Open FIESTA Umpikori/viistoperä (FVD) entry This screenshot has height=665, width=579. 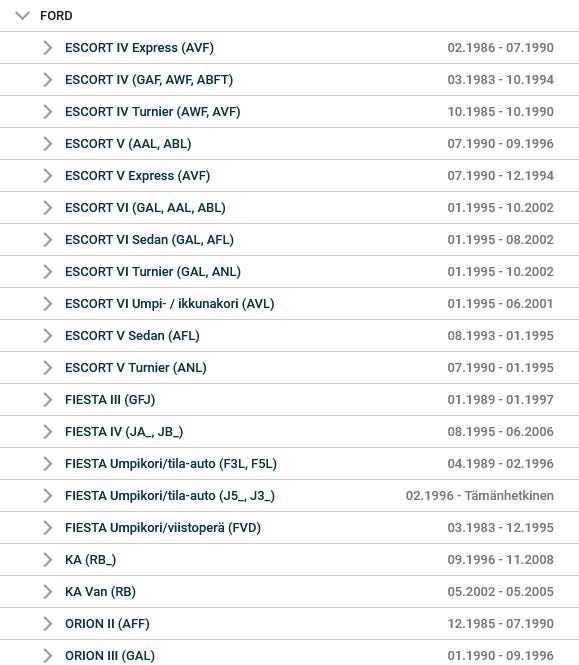pos(289,528)
